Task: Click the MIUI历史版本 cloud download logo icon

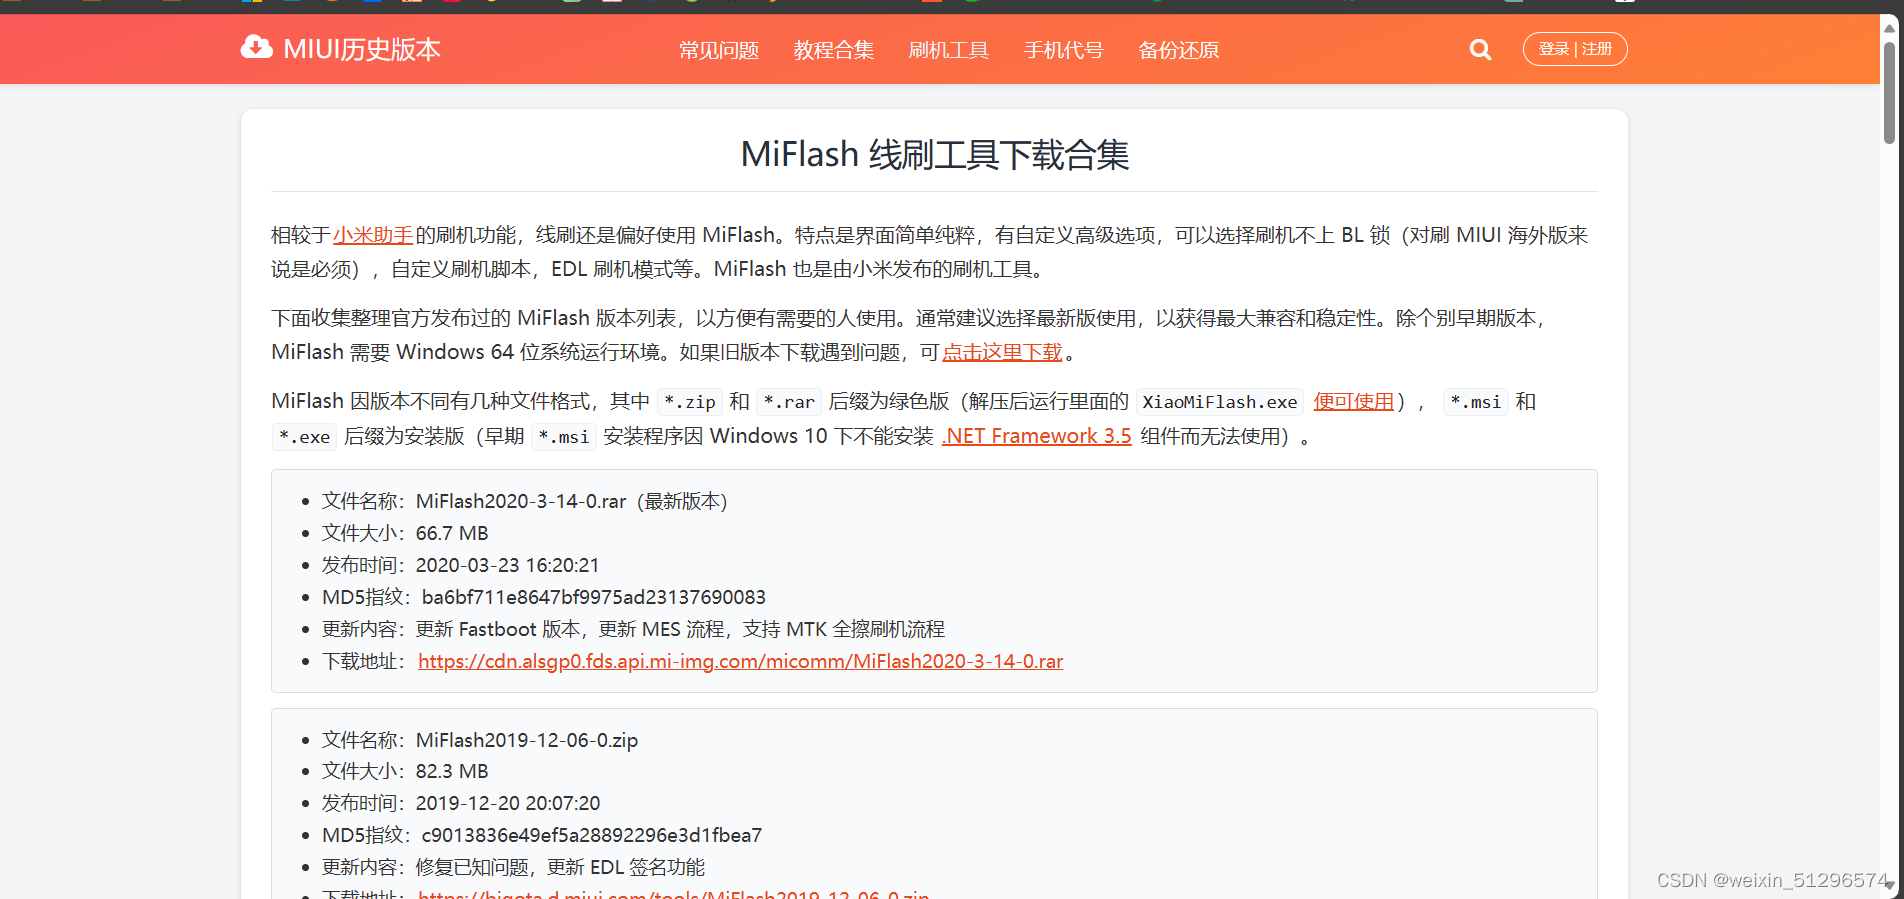Action: (x=257, y=48)
